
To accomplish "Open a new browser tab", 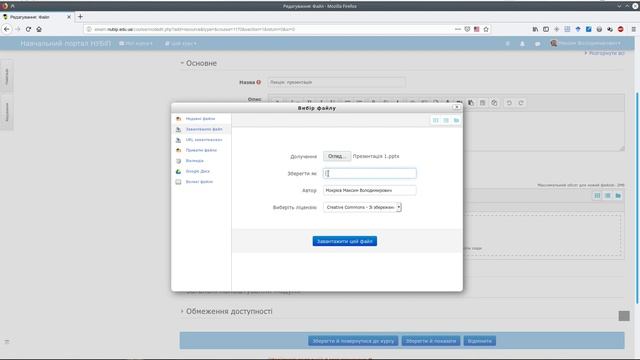I will point(80,17).
